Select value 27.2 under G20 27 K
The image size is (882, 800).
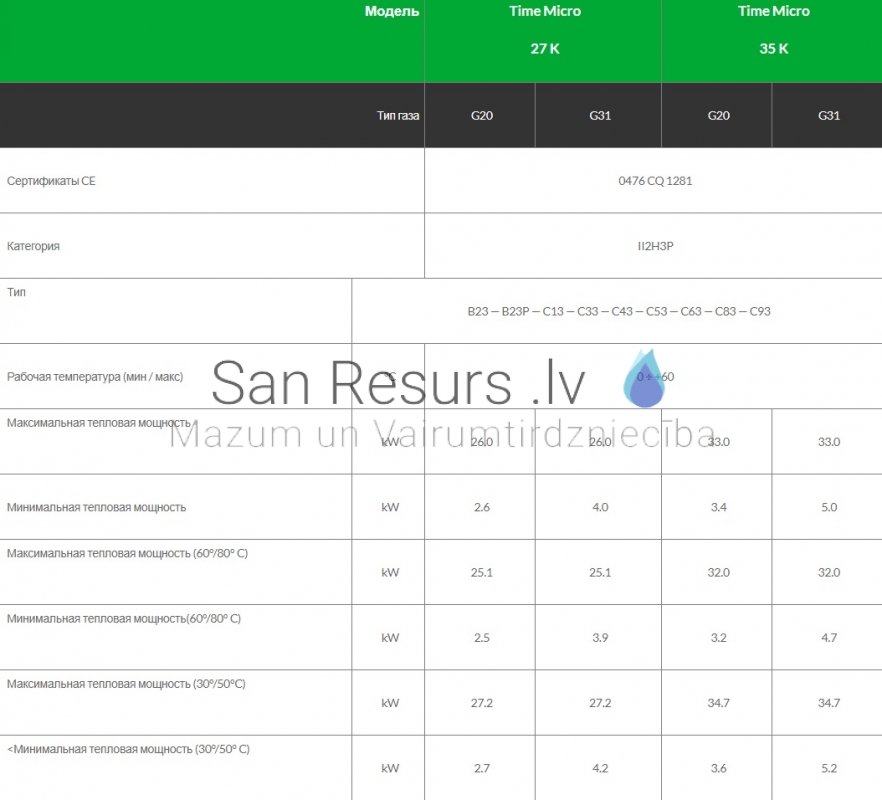point(482,703)
